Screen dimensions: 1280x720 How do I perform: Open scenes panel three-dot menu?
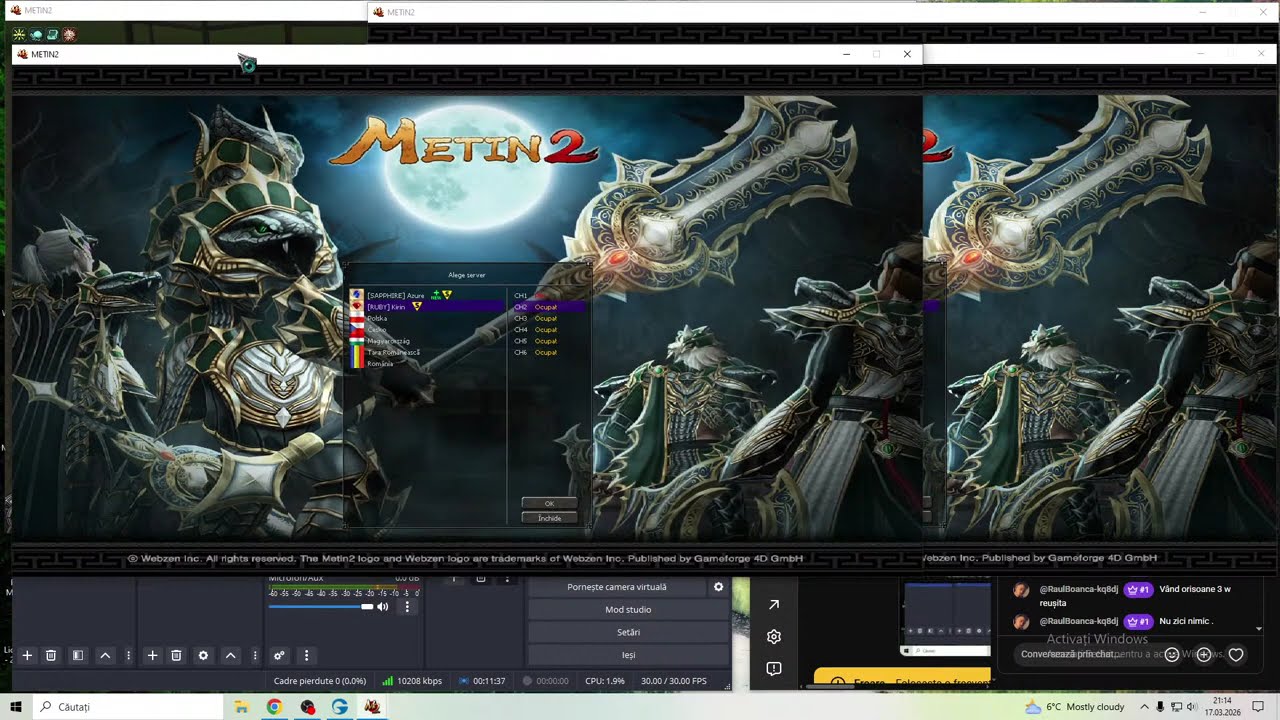[x=128, y=656]
